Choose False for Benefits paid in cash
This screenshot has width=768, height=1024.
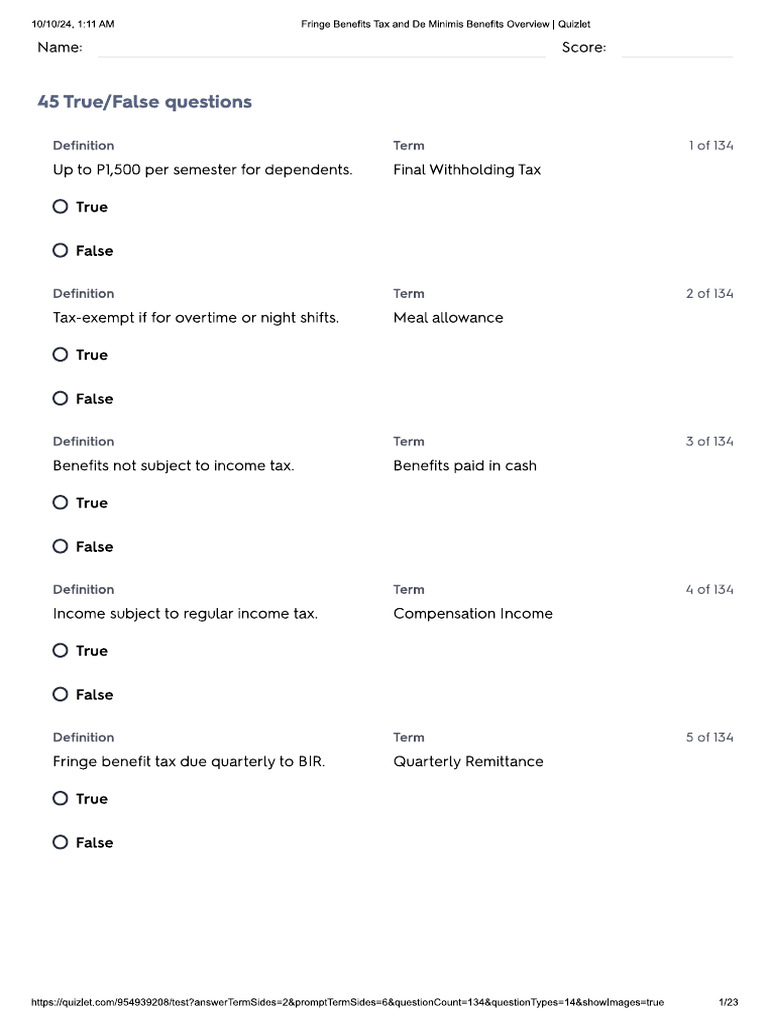(x=61, y=547)
